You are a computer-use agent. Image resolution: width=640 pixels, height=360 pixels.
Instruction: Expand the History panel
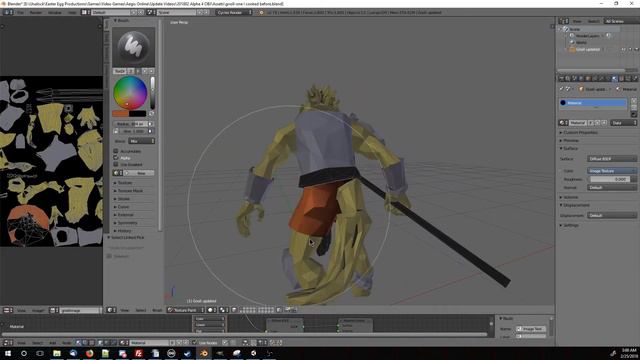pyautogui.click(x=124, y=231)
